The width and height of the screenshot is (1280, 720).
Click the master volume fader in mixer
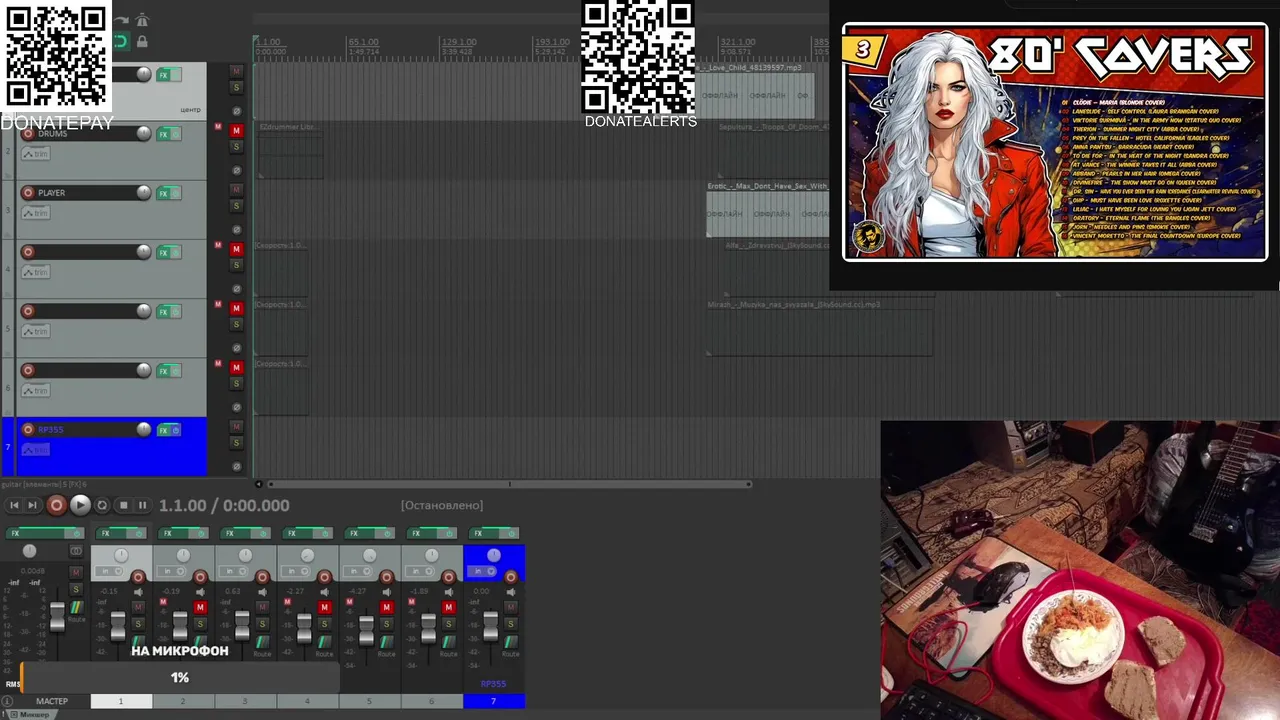(57, 617)
